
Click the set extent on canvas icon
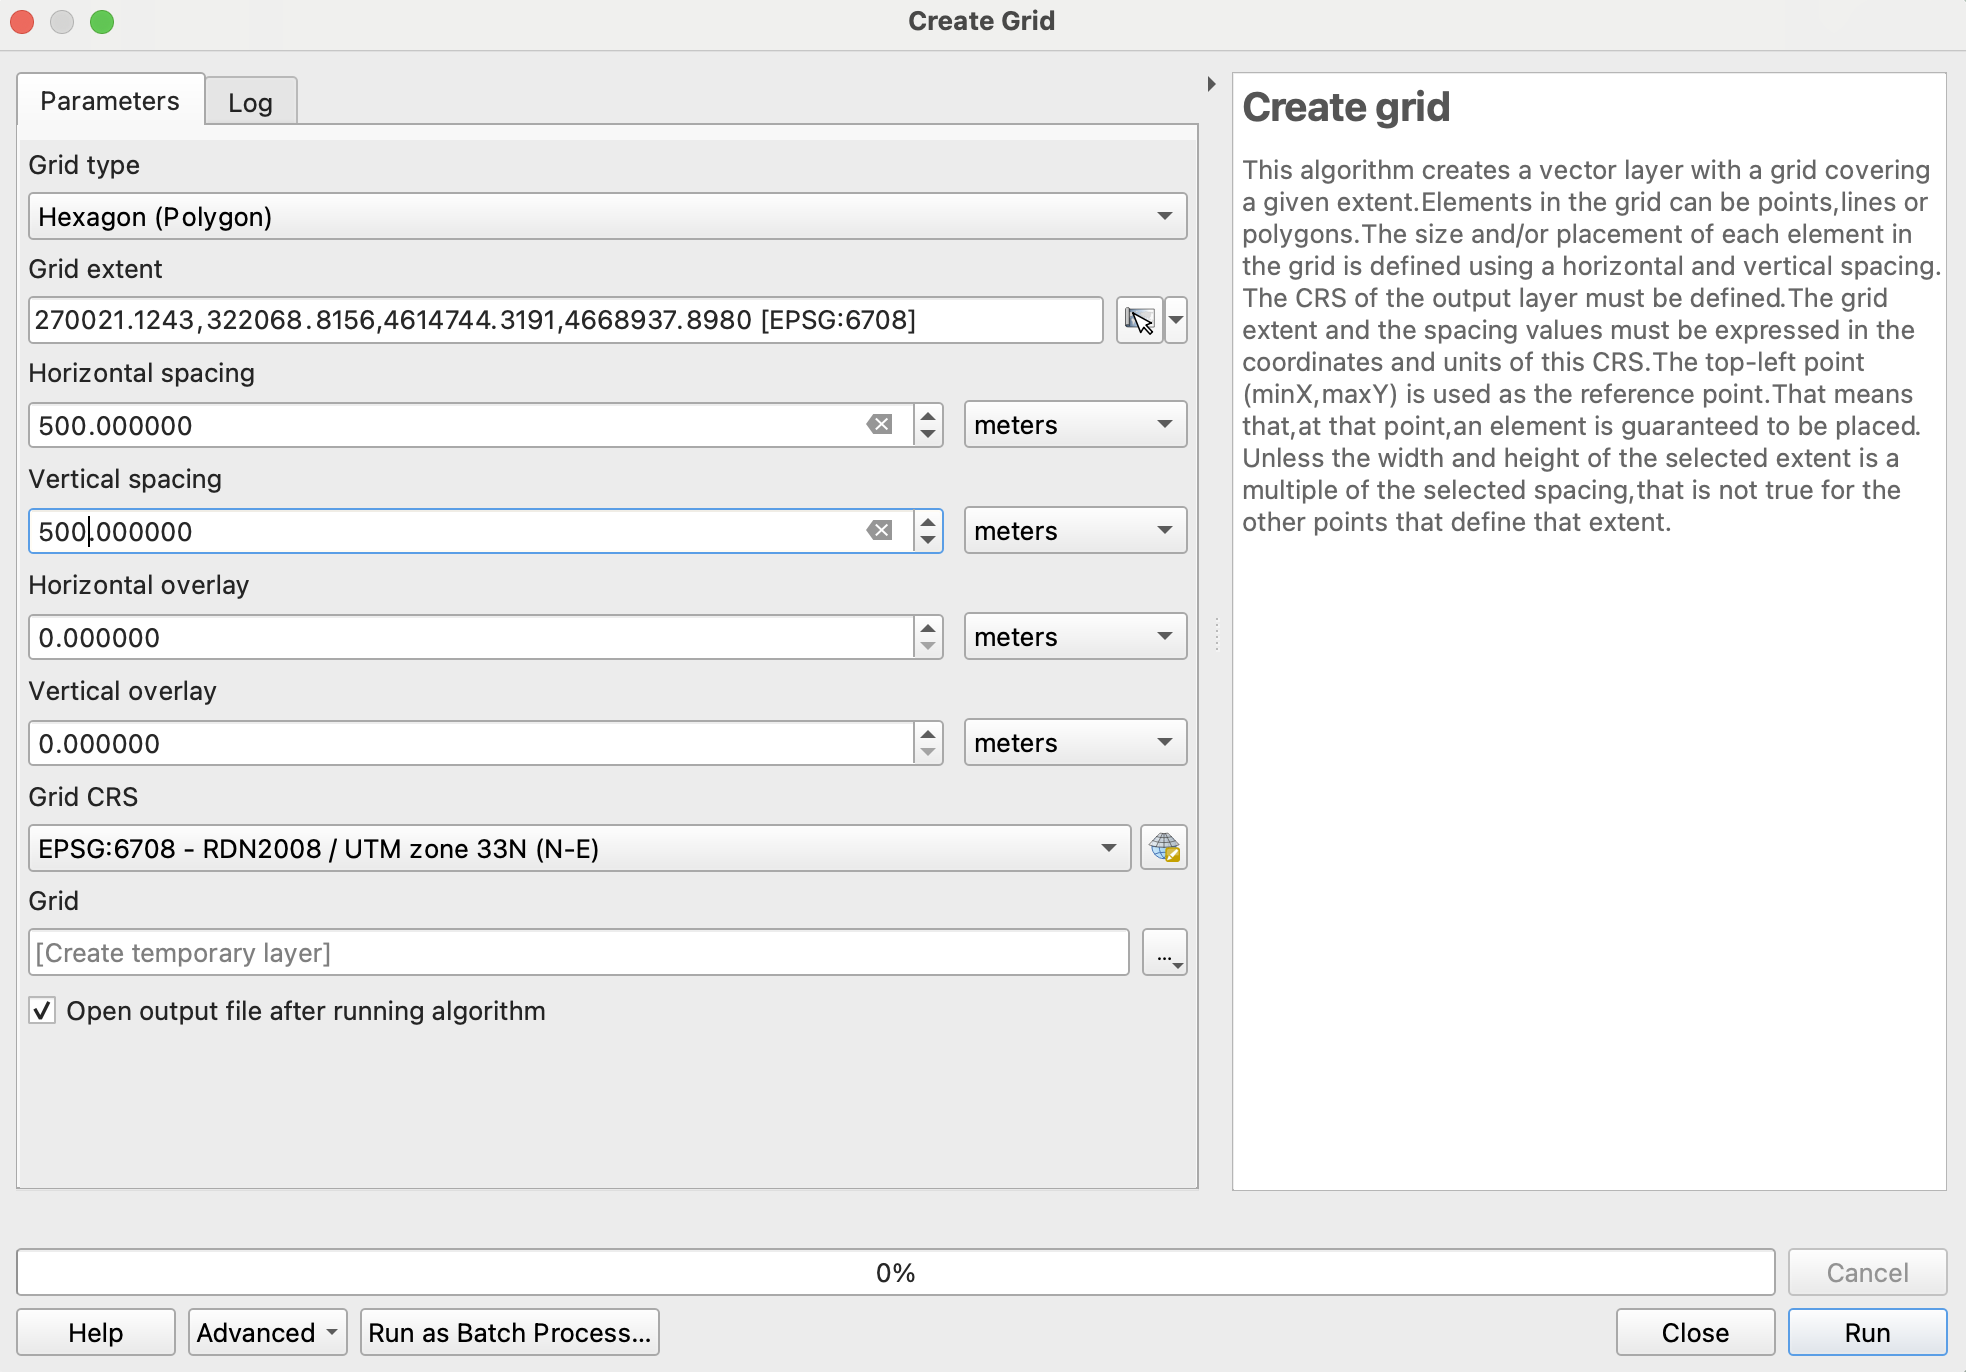point(1139,320)
